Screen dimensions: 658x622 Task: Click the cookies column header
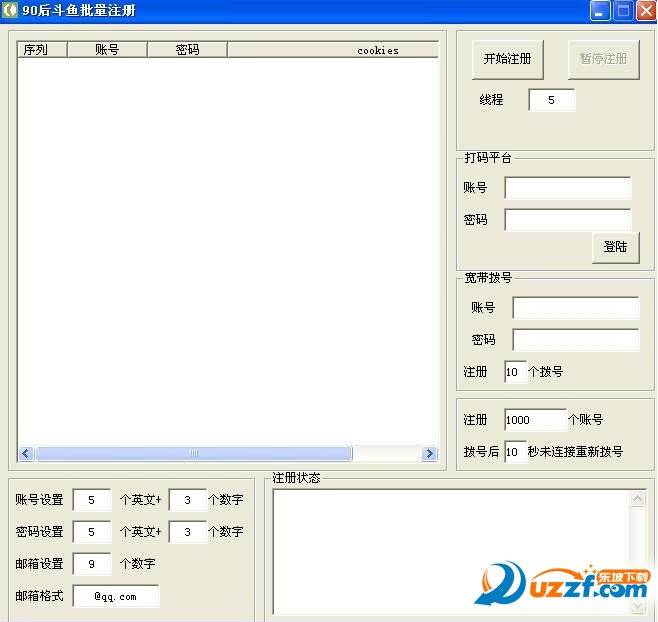(x=333, y=50)
